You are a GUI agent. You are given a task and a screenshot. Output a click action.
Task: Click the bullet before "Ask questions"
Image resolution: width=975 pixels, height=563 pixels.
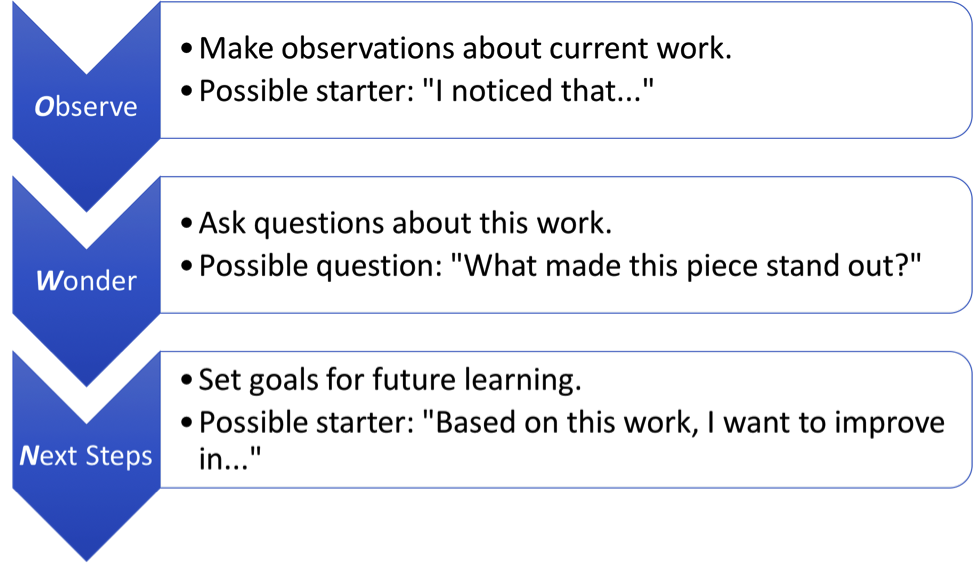pyautogui.click(x=186, y=223)
